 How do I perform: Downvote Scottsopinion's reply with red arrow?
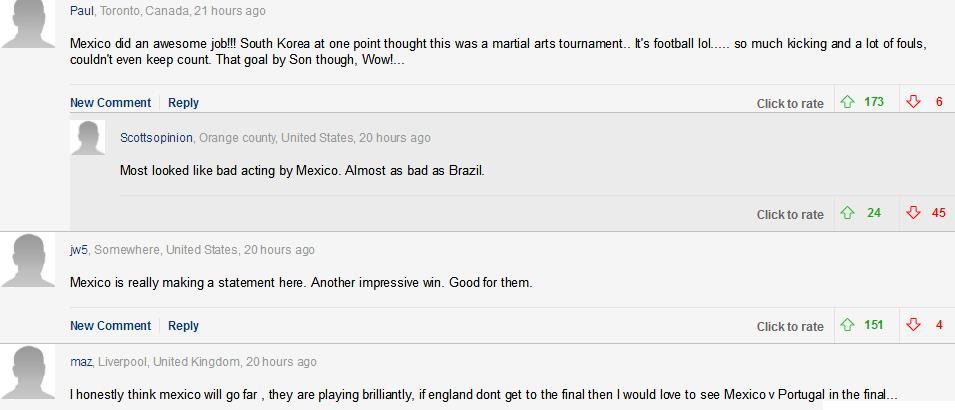pyautogui.click(x=913, y=213)
